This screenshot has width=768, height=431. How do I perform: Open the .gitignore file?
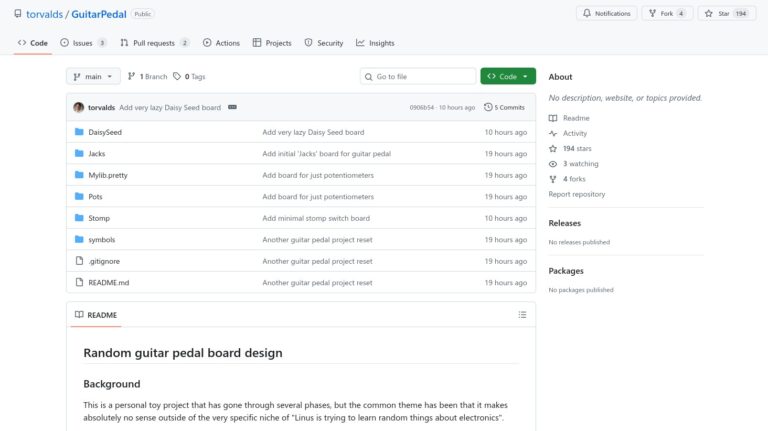[104, 262]
